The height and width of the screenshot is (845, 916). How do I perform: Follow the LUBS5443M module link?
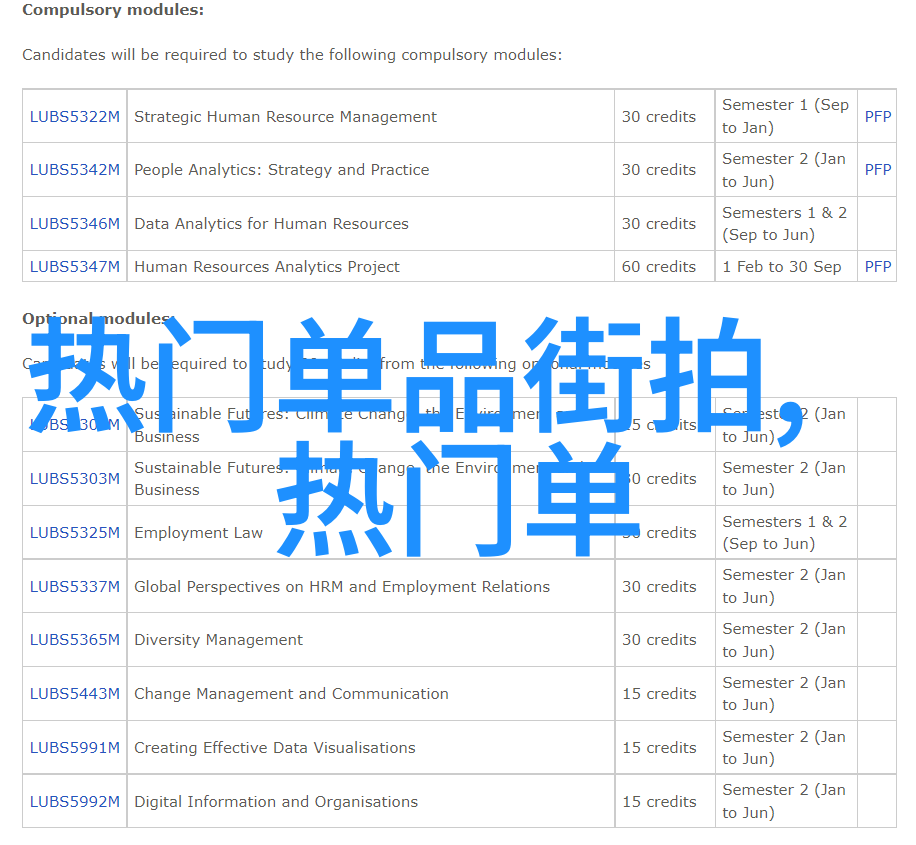click(x=74, y=694)
